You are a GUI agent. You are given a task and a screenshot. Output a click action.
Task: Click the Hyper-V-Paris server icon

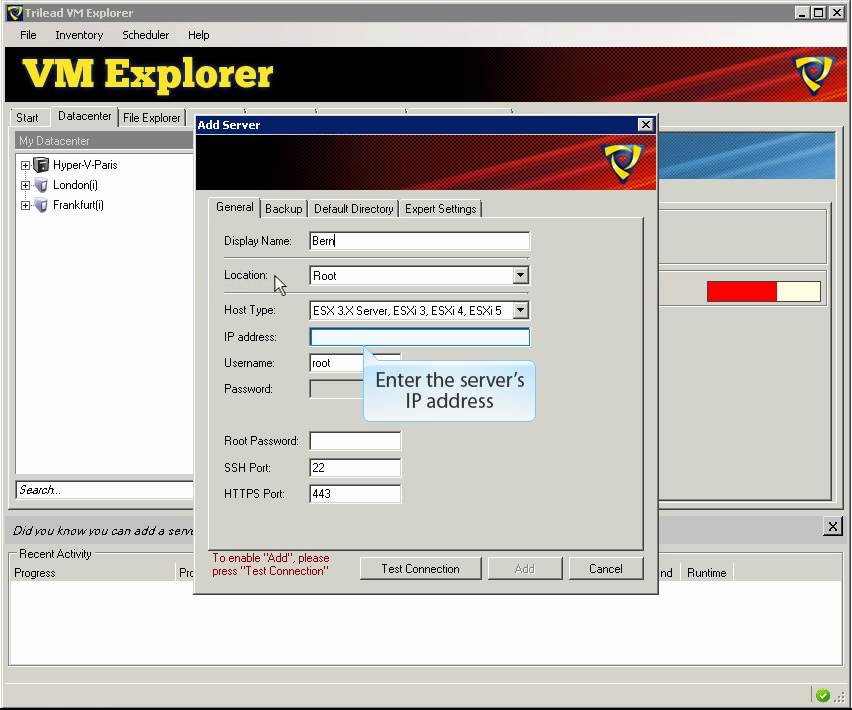point(41,165)
